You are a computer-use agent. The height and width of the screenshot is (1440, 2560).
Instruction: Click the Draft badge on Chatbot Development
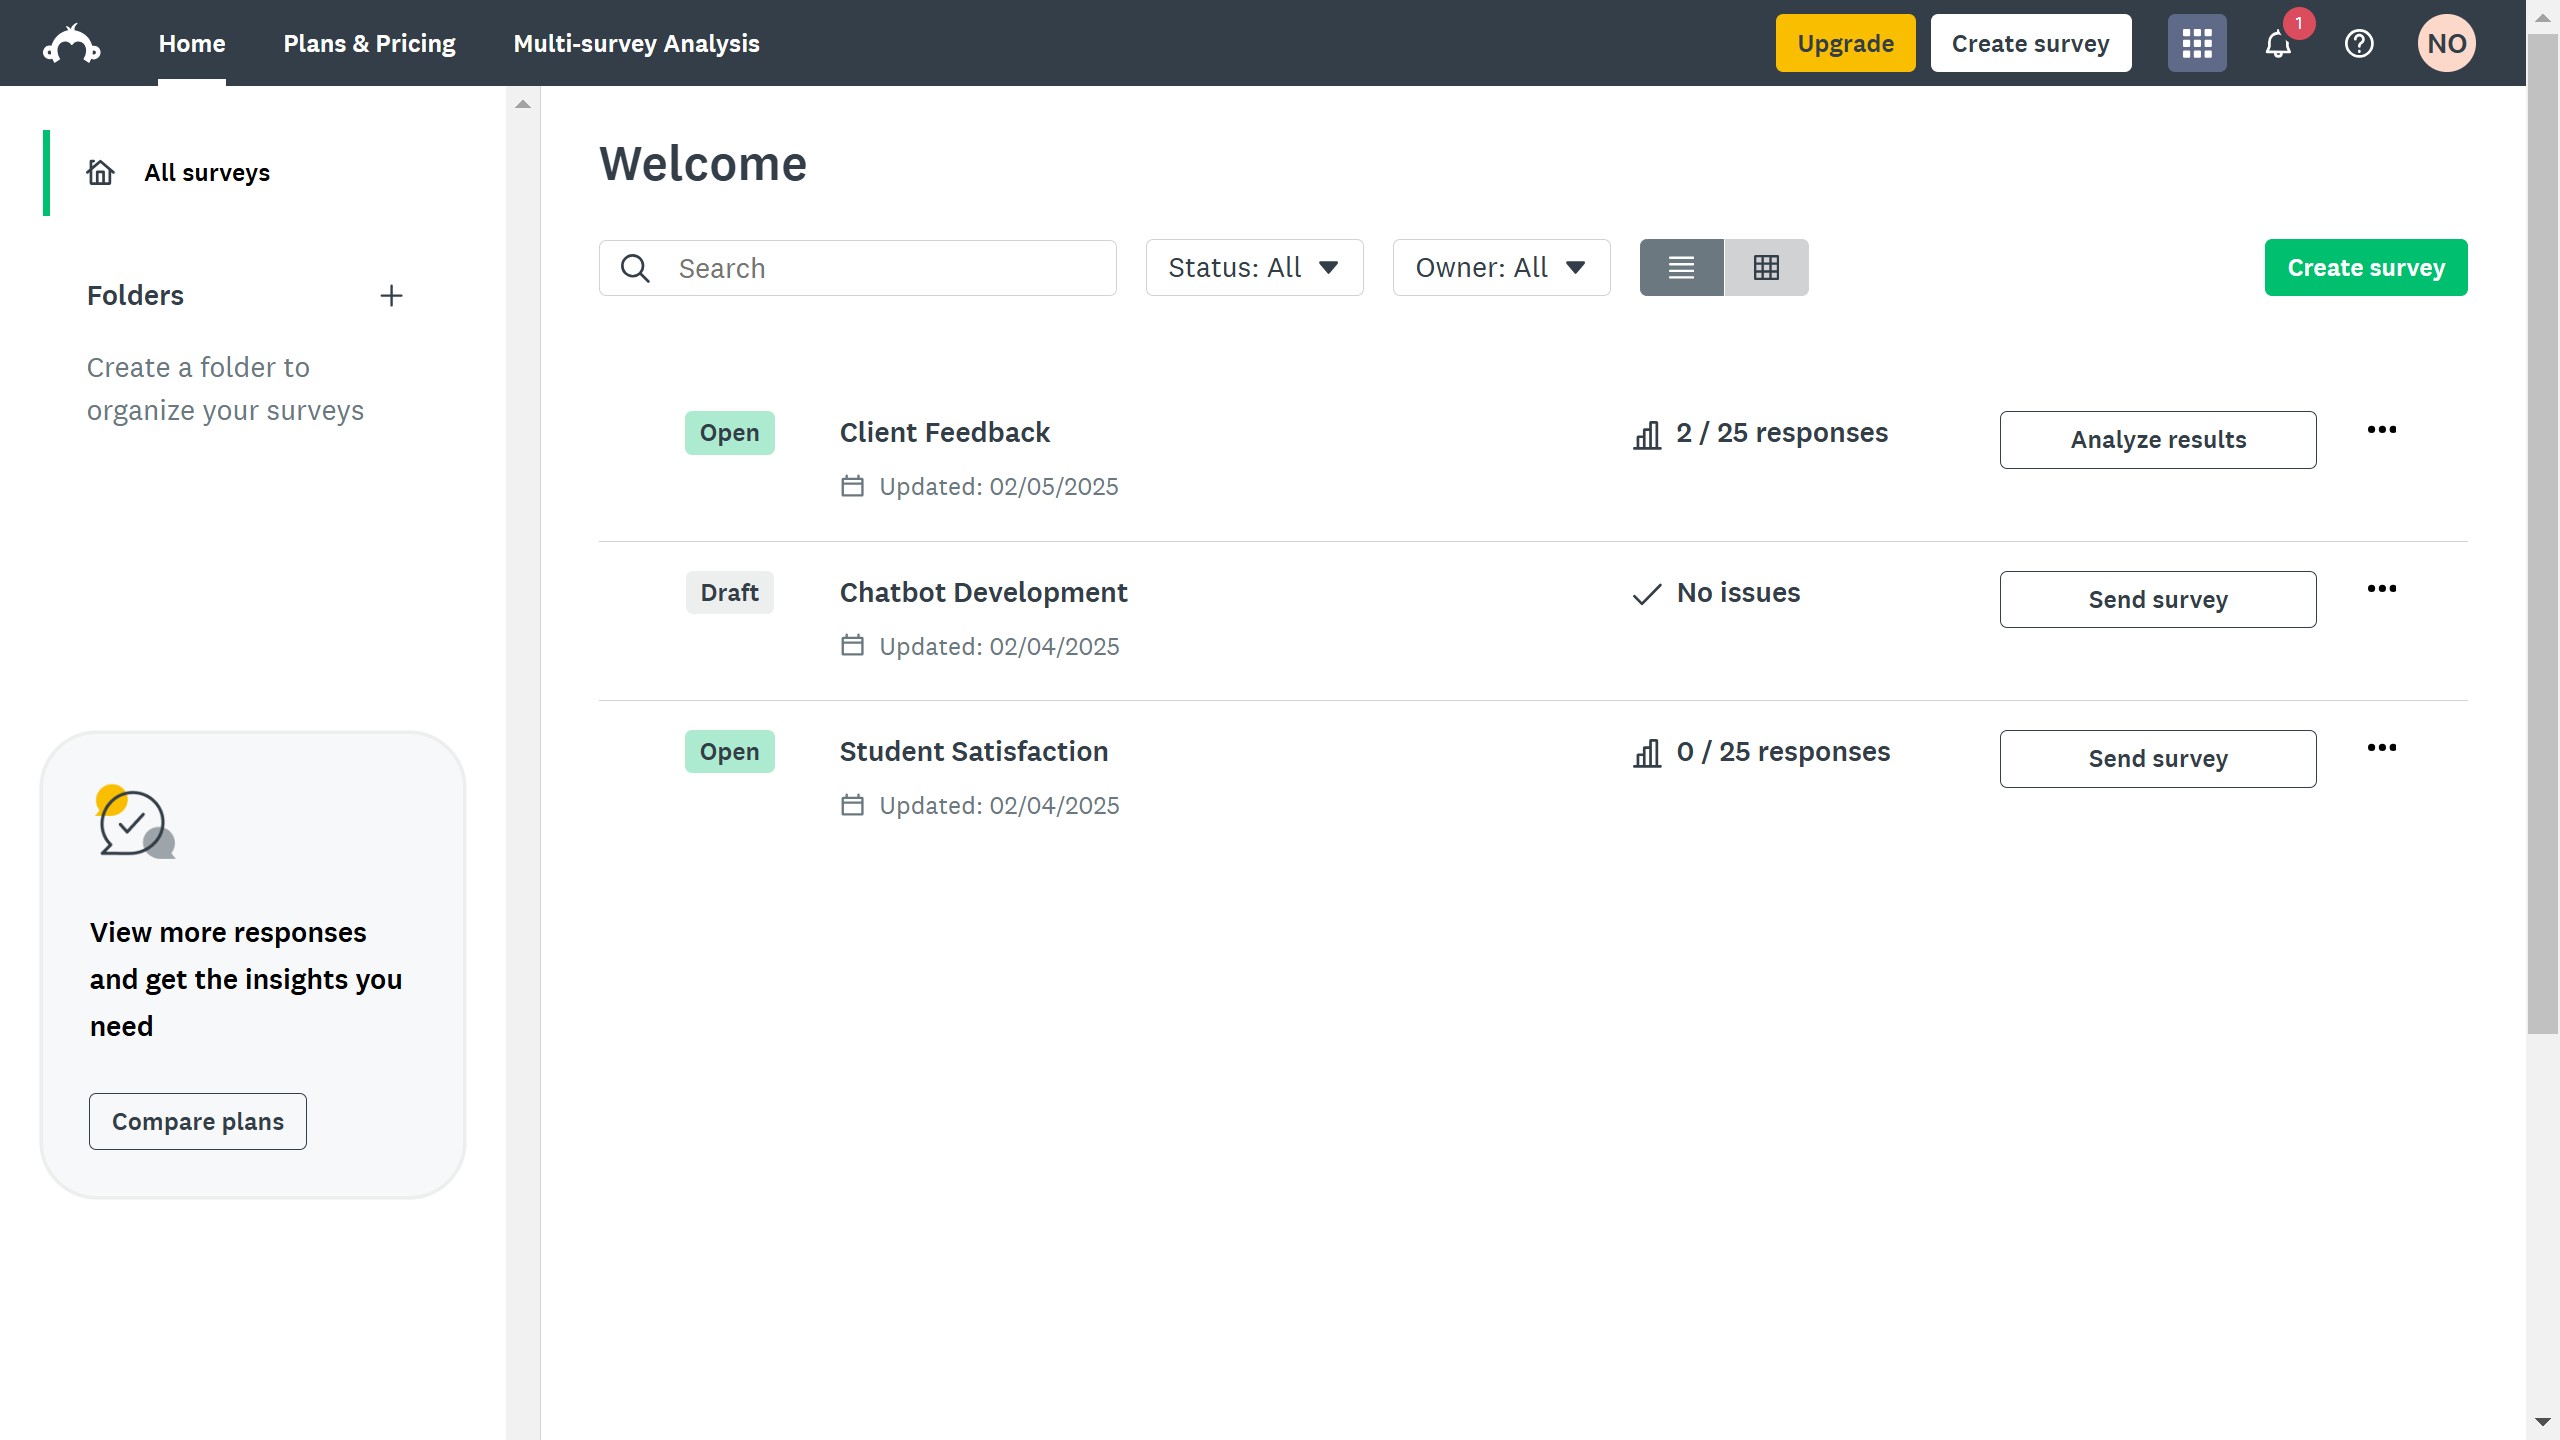point(730,593)
